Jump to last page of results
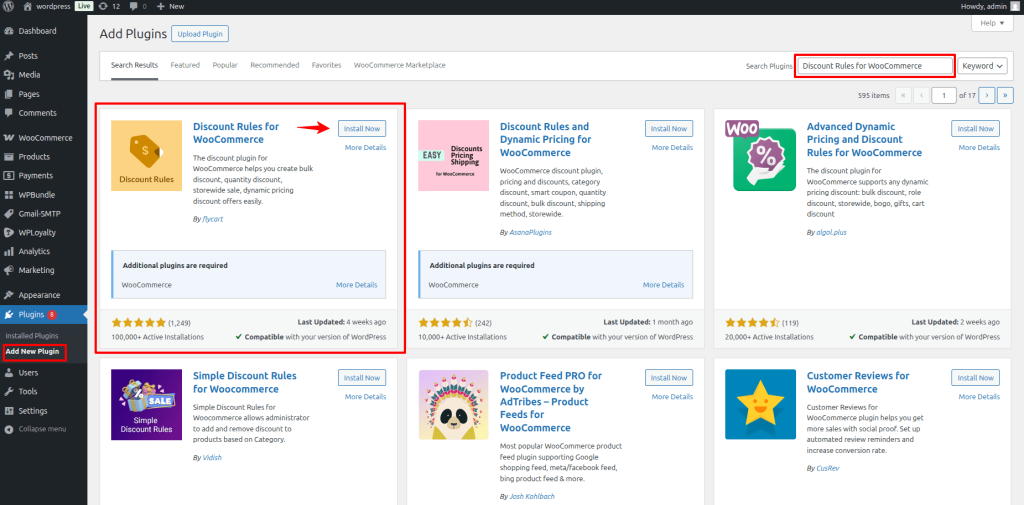The width and height of the screenshot is (1024, 505). 1004,95
